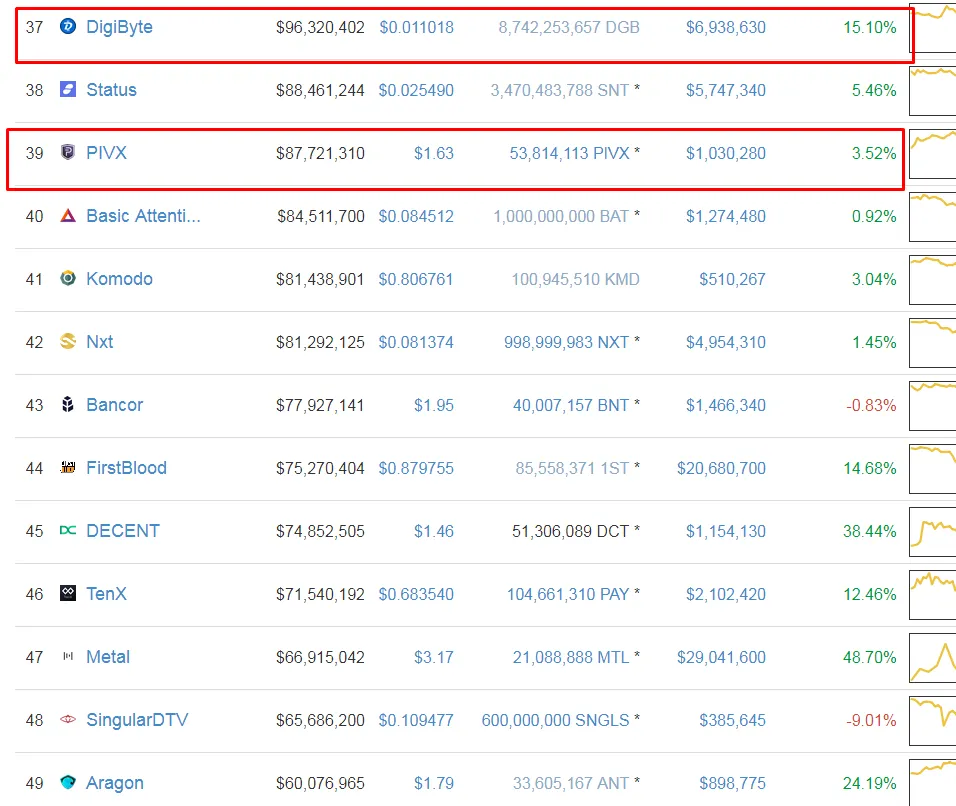The image size is (956, 806).
Task: Open the Metal coin page link
Action: tap(108, 657)
